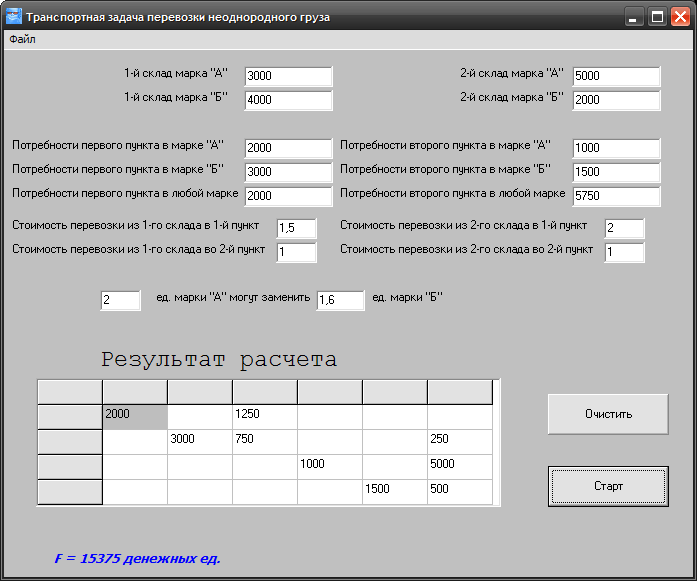This screenshot has height=581, width=697.
Task: Select second point demand for марка "Б" field
Action: tap(616, 172)
